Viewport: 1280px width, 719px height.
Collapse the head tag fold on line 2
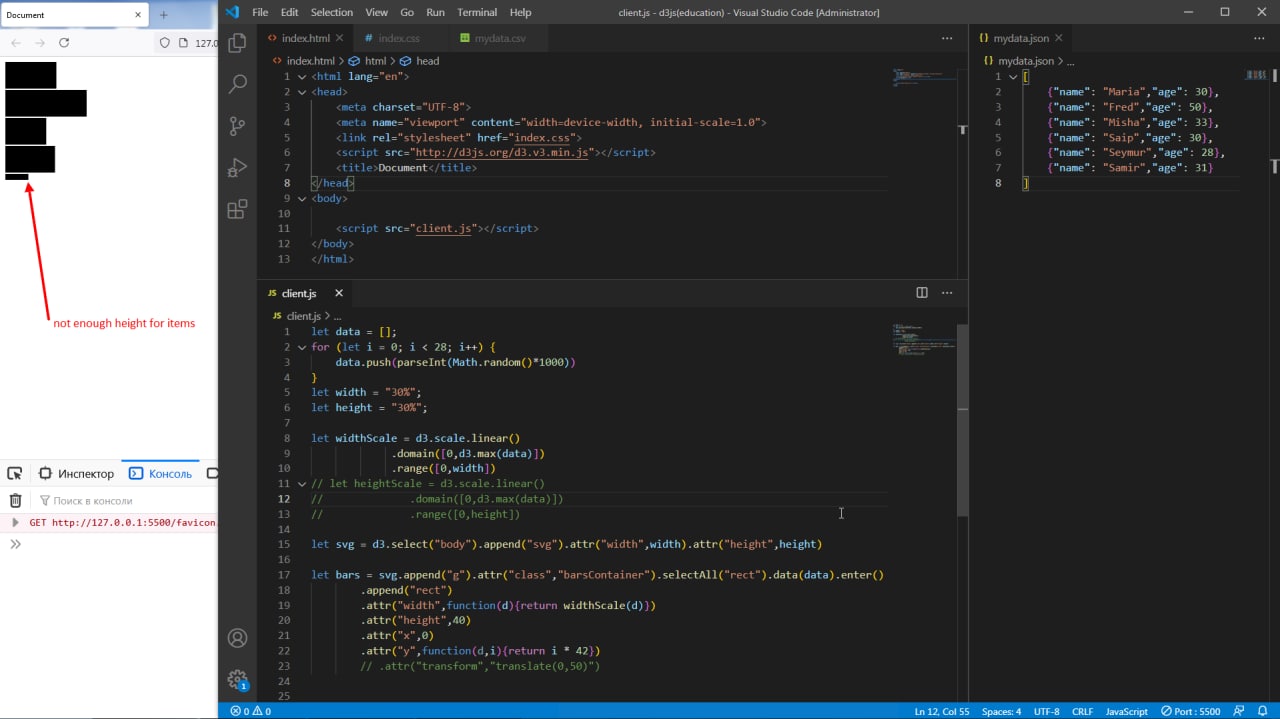point(302,92)
